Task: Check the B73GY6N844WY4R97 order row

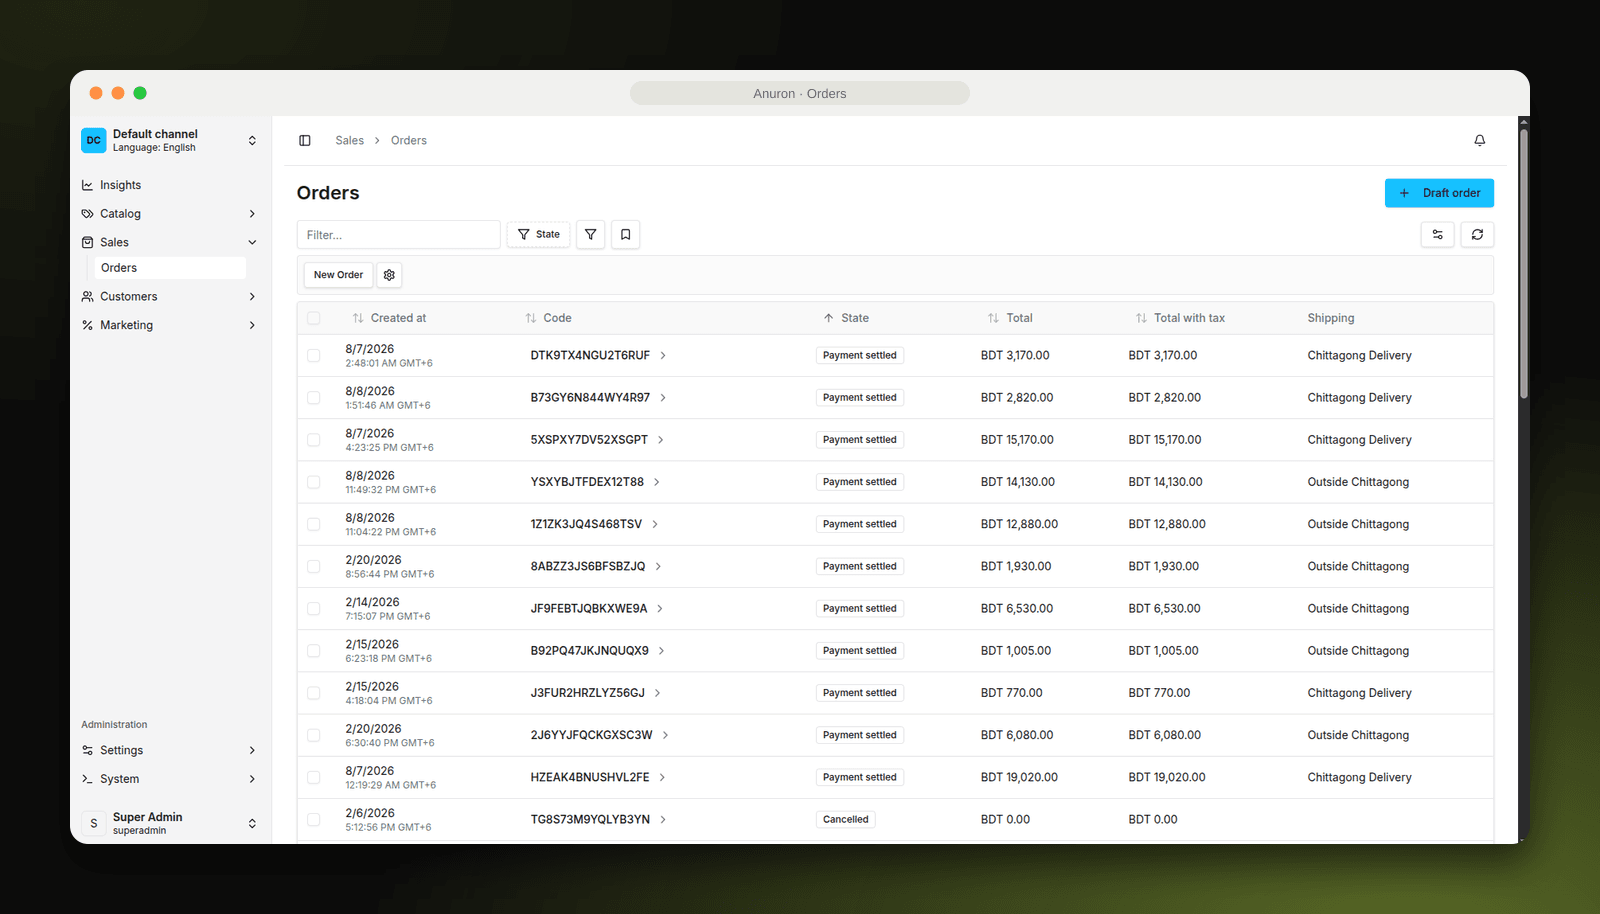Action: (x=314, y=398)
